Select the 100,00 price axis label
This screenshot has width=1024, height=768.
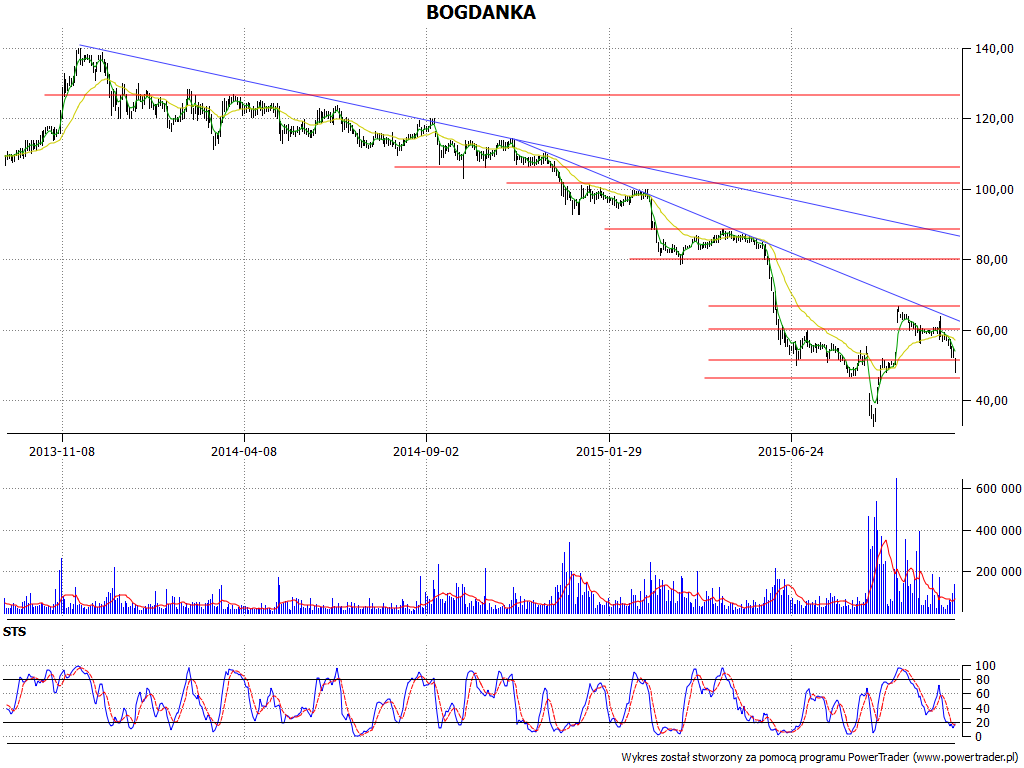coord(994,189)
